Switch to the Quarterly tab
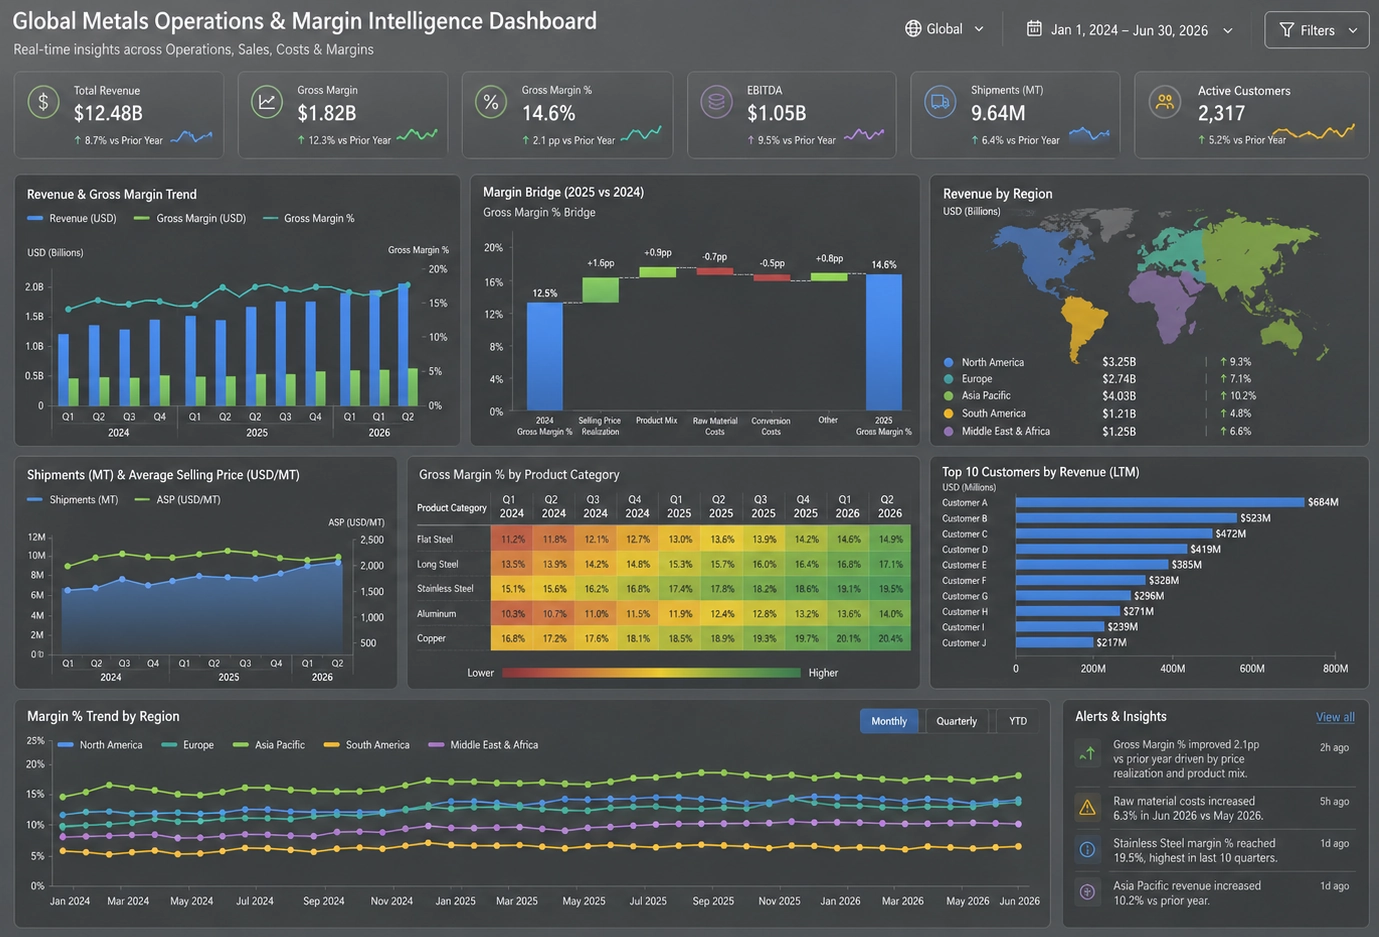The width and height of the screenshot is (1379, 937). [956, 721]
